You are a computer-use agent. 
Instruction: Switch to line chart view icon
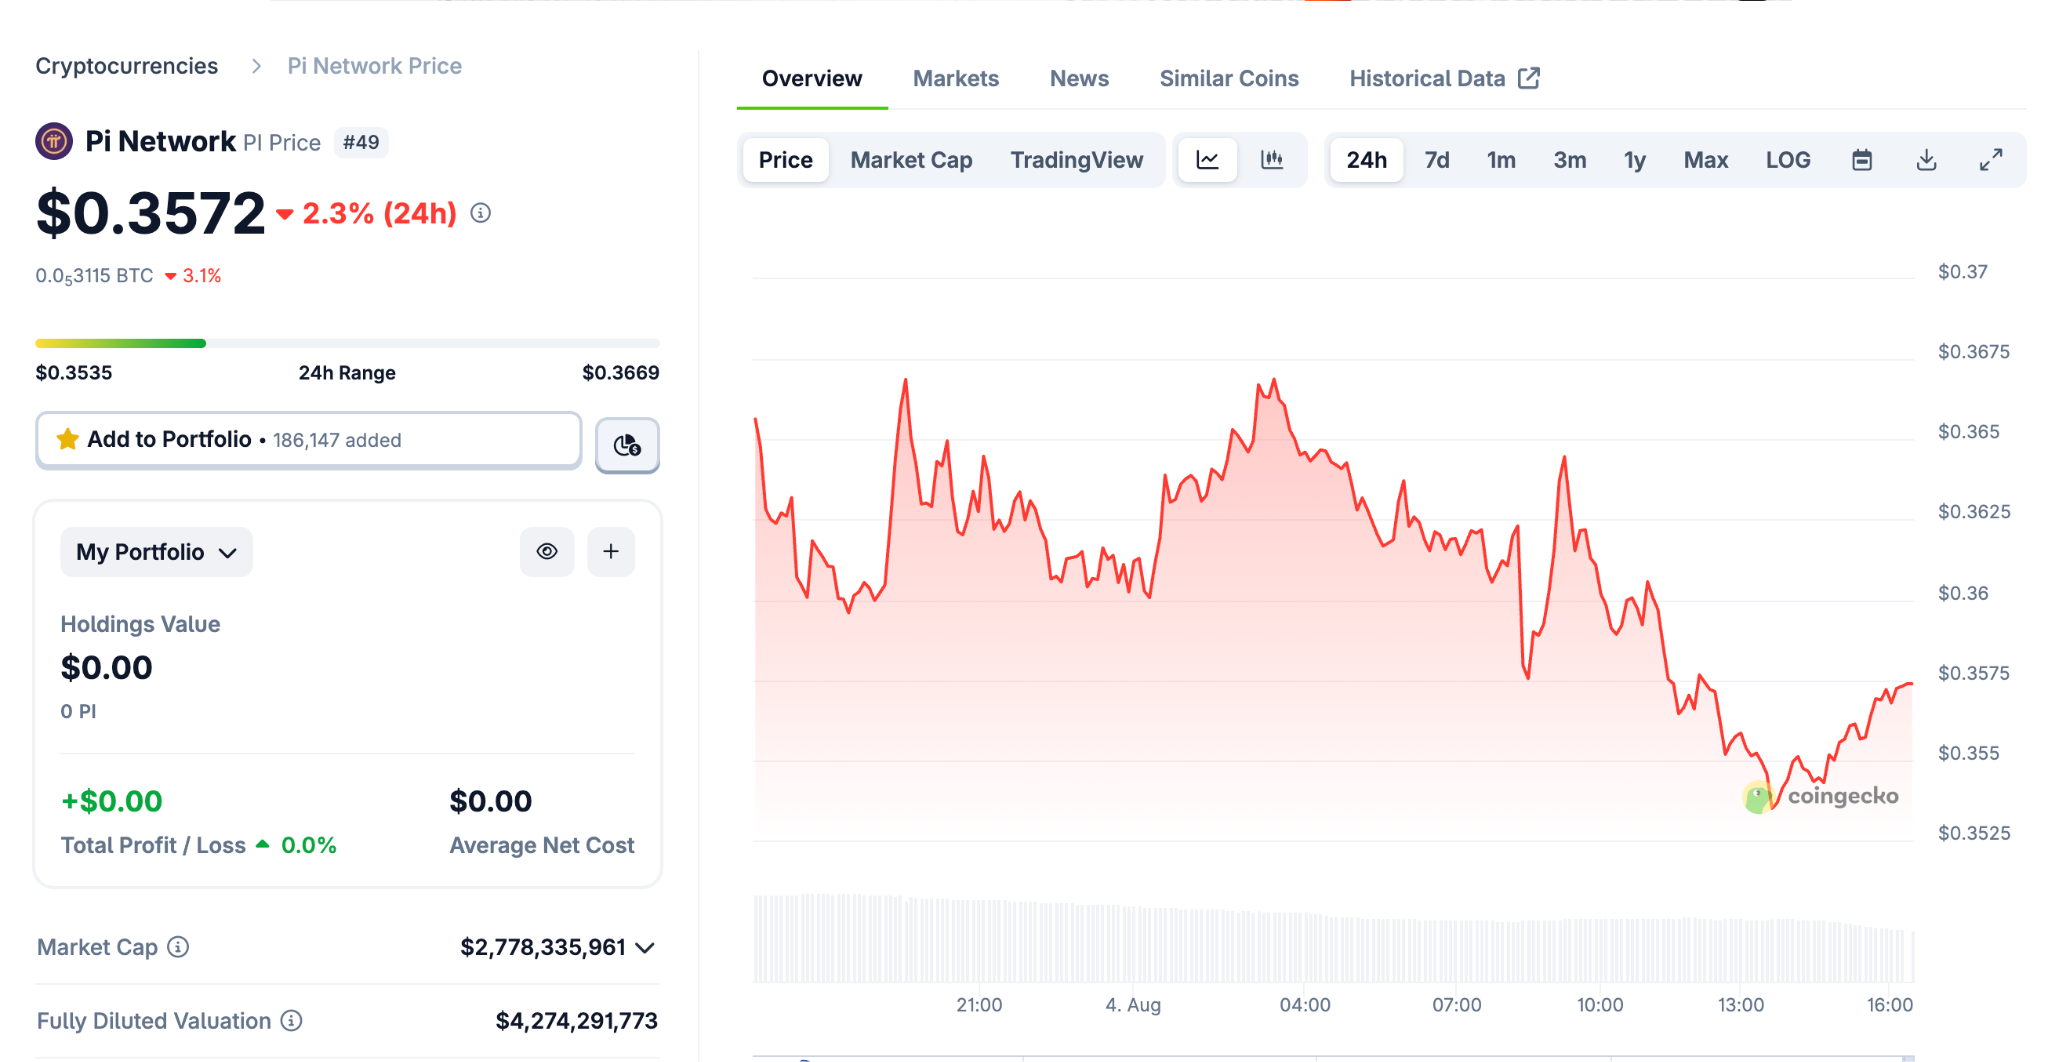coord(1208,160)
